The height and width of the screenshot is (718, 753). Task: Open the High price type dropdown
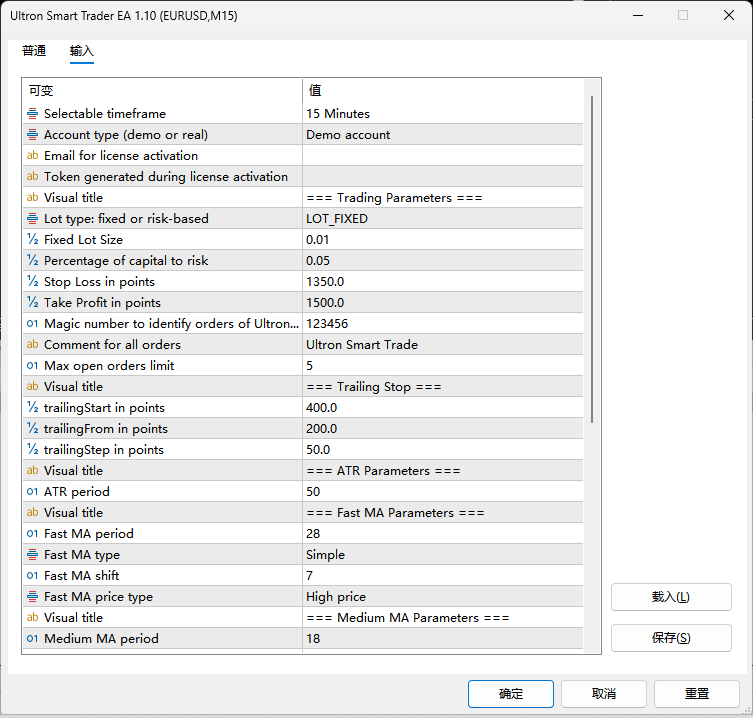443,597
